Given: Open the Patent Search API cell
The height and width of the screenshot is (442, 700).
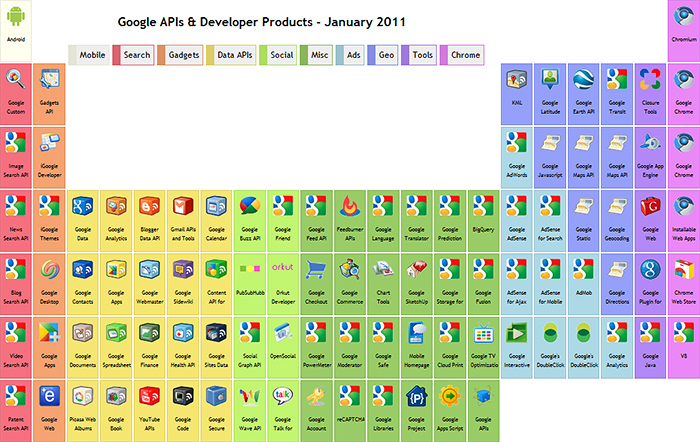Looking at the screenshot, I should click(x=16, y=411).
